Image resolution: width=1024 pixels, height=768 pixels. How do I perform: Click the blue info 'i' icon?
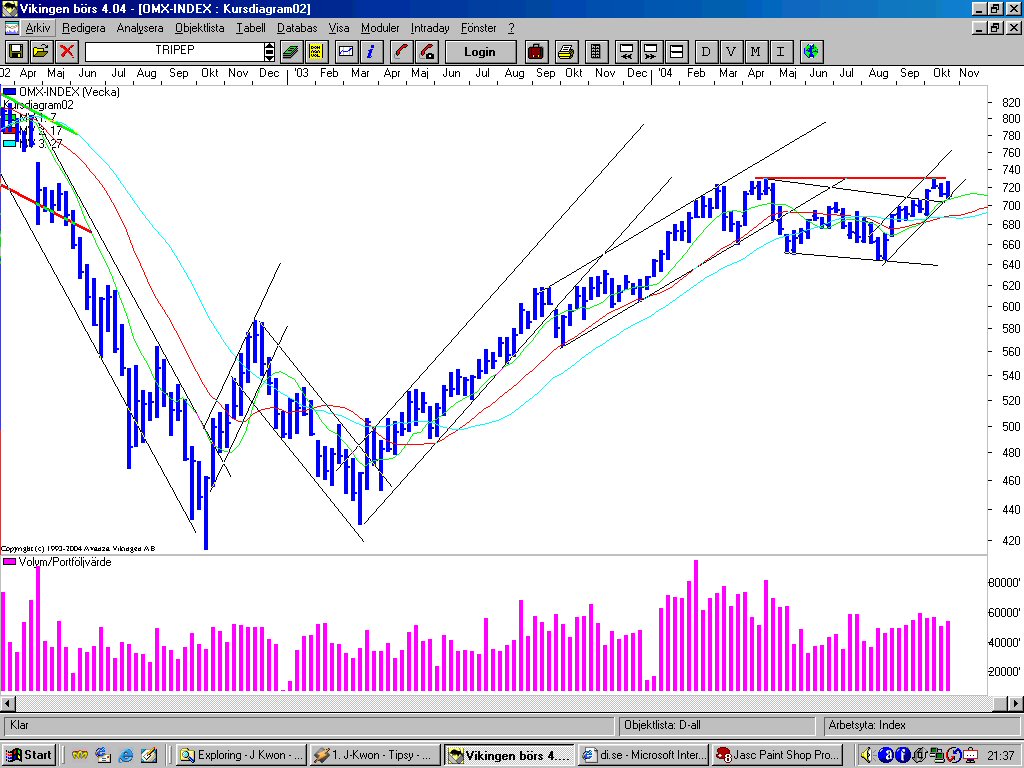click(370, 51)
